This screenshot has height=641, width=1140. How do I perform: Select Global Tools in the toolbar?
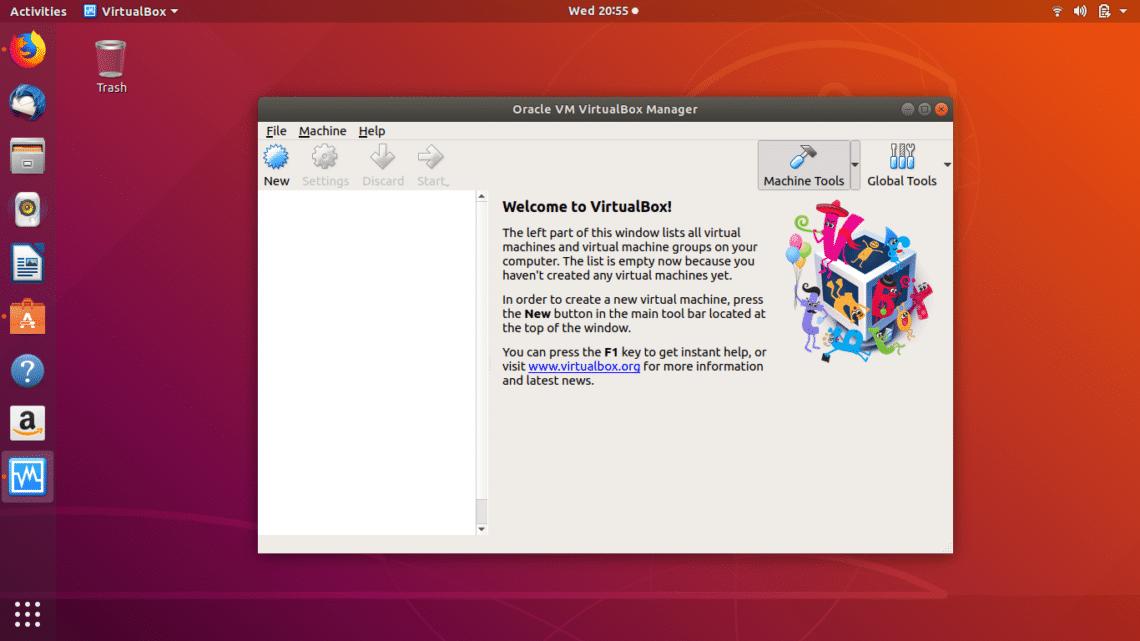[x=902, y=163]
